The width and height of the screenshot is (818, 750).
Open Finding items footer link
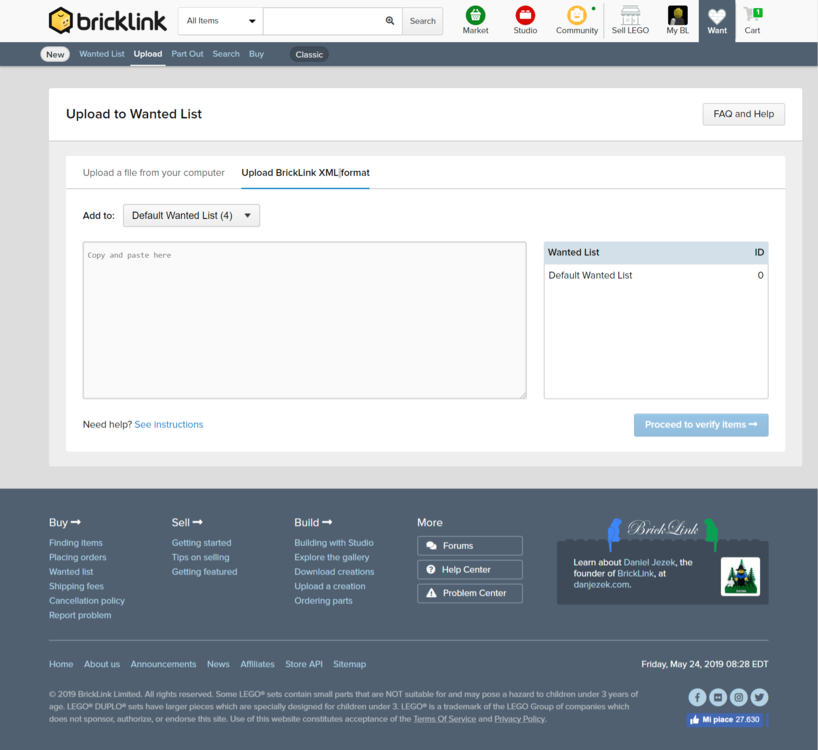(x=76, y=543)
